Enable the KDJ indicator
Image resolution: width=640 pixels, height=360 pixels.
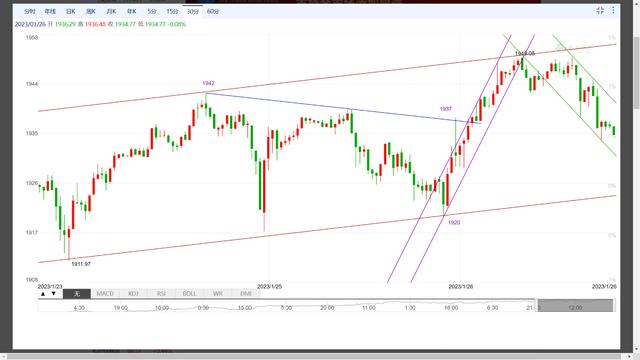click(133, 293)
